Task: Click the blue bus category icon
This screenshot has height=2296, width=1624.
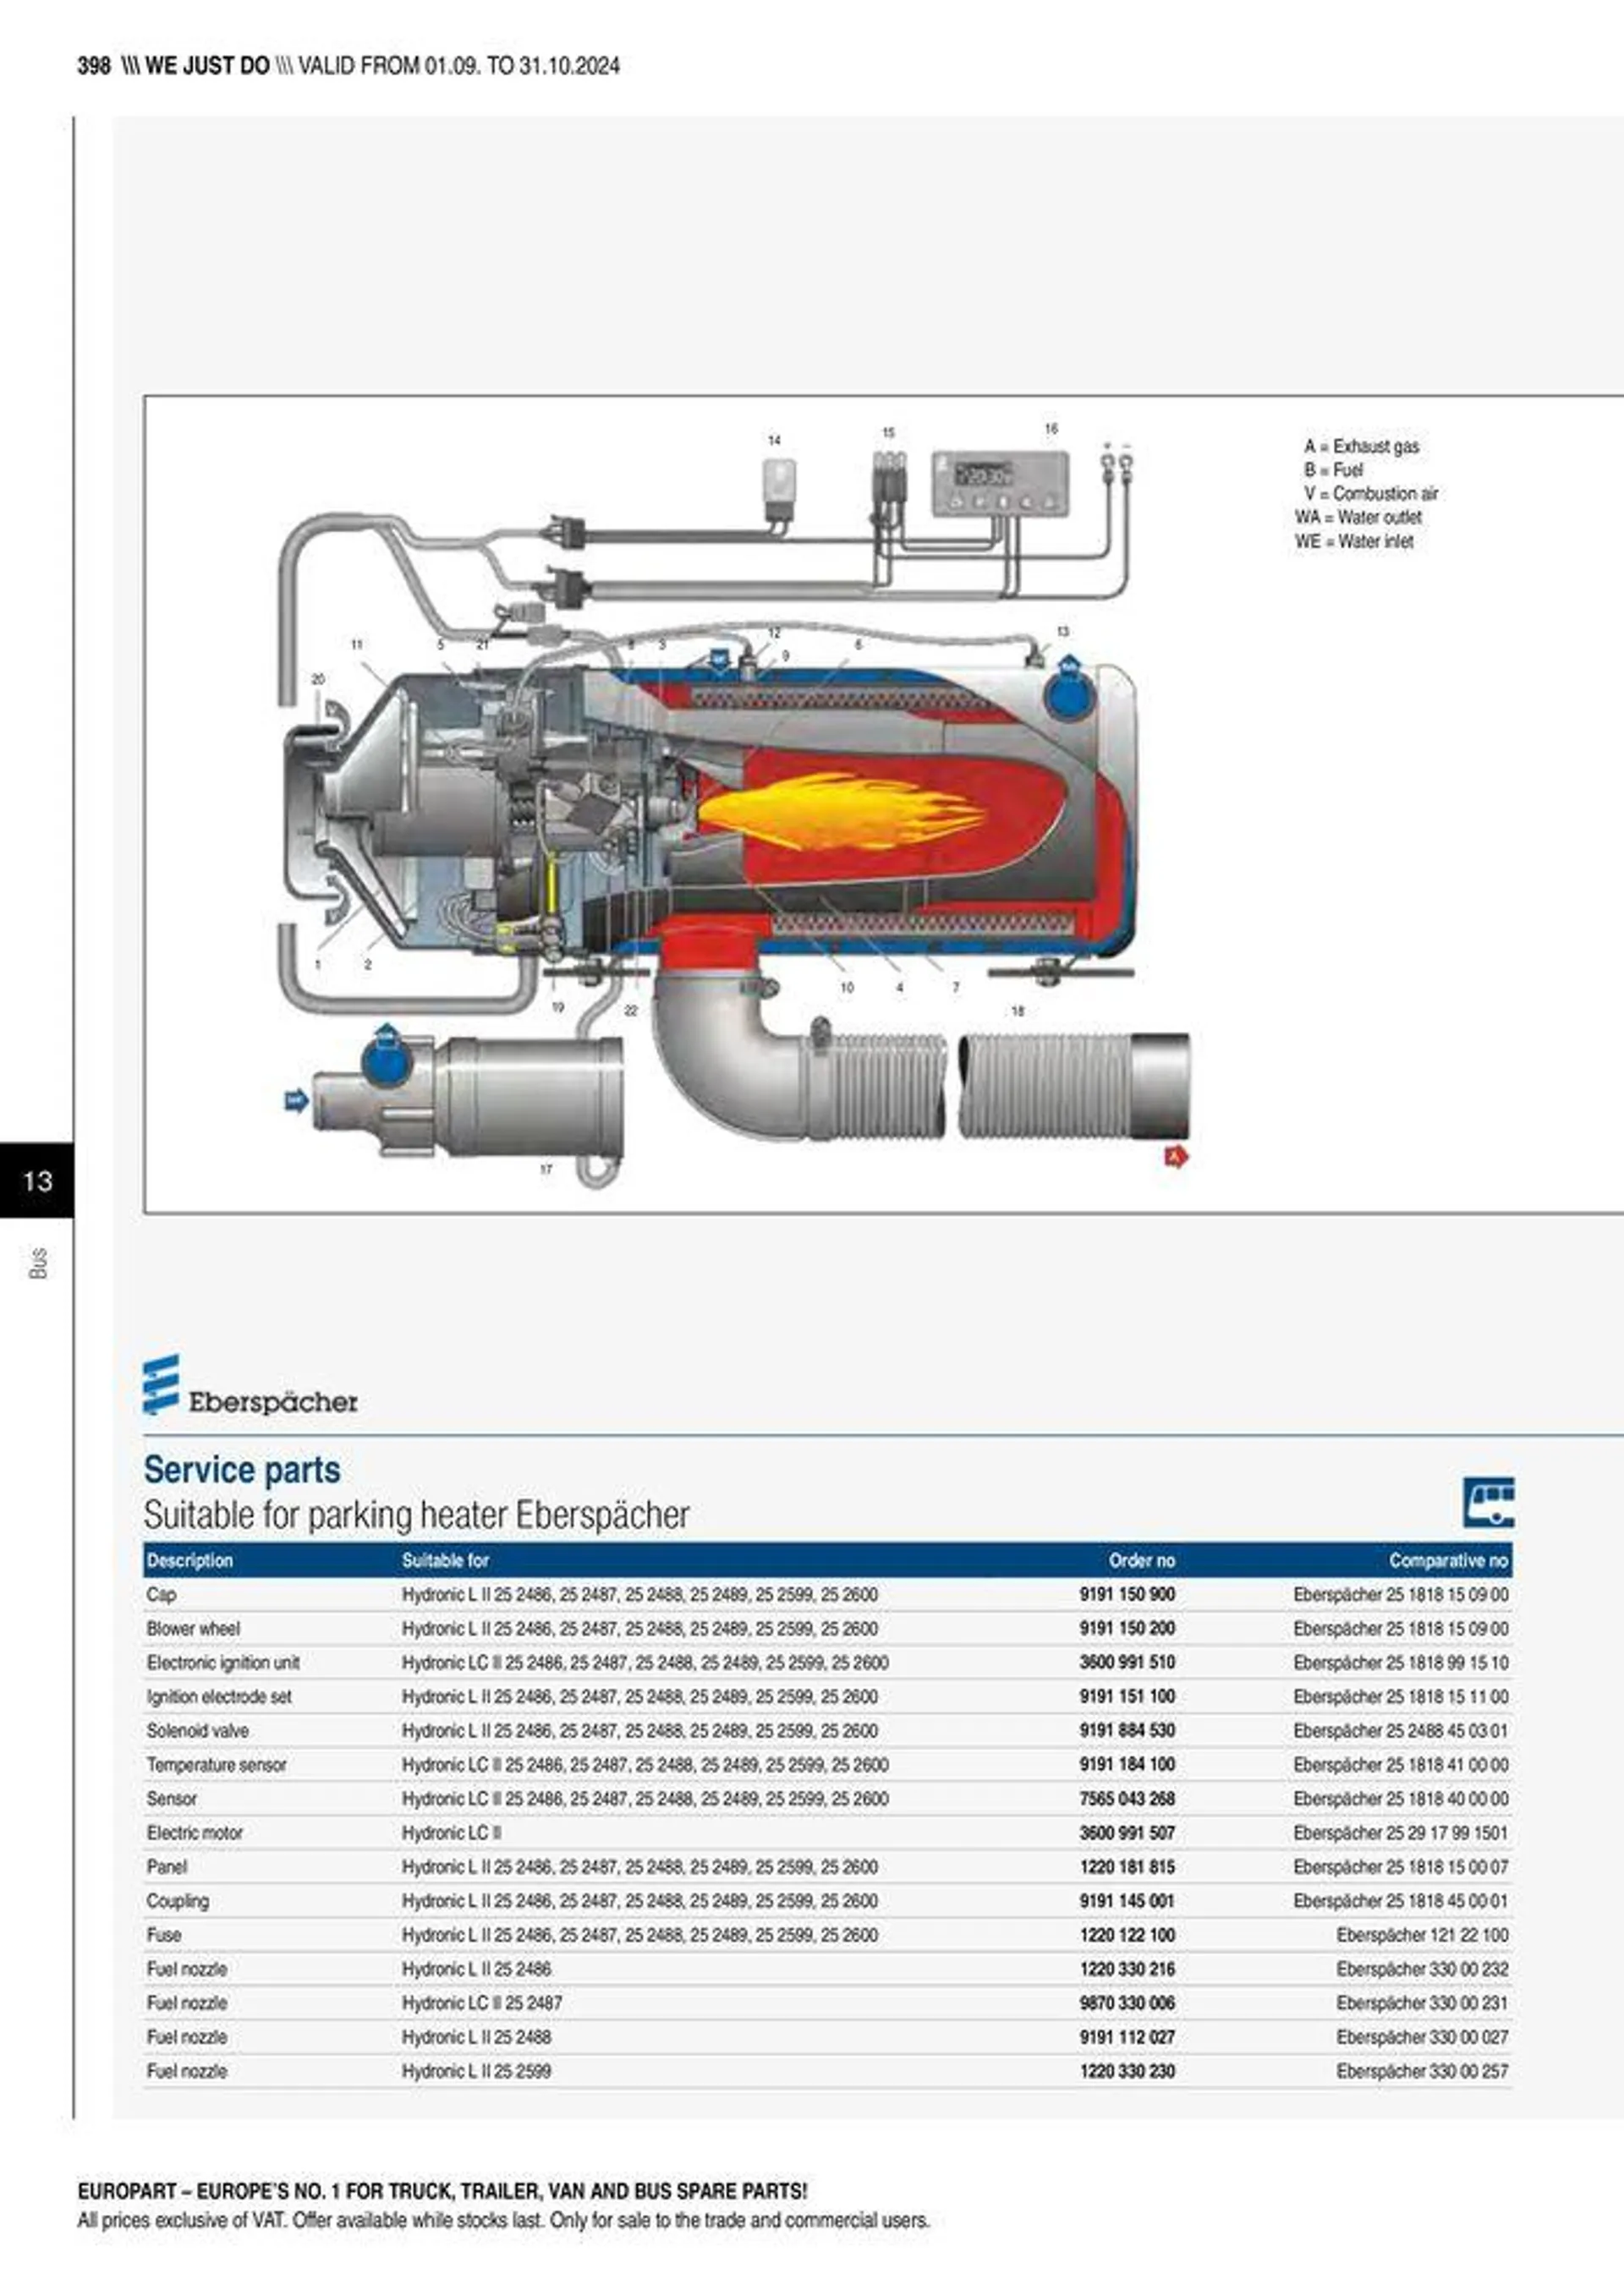Action: click(1488, 1502)
